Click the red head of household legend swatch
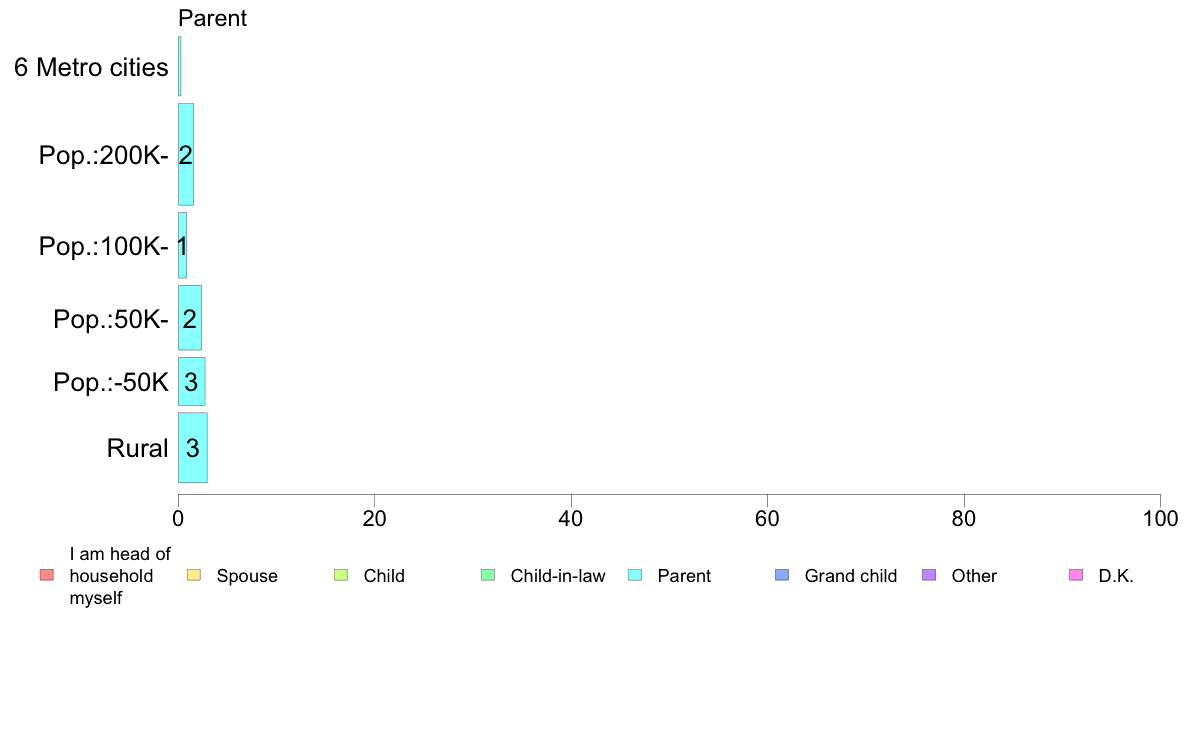This screenshot has width=1188, height=736. point(47,575)
